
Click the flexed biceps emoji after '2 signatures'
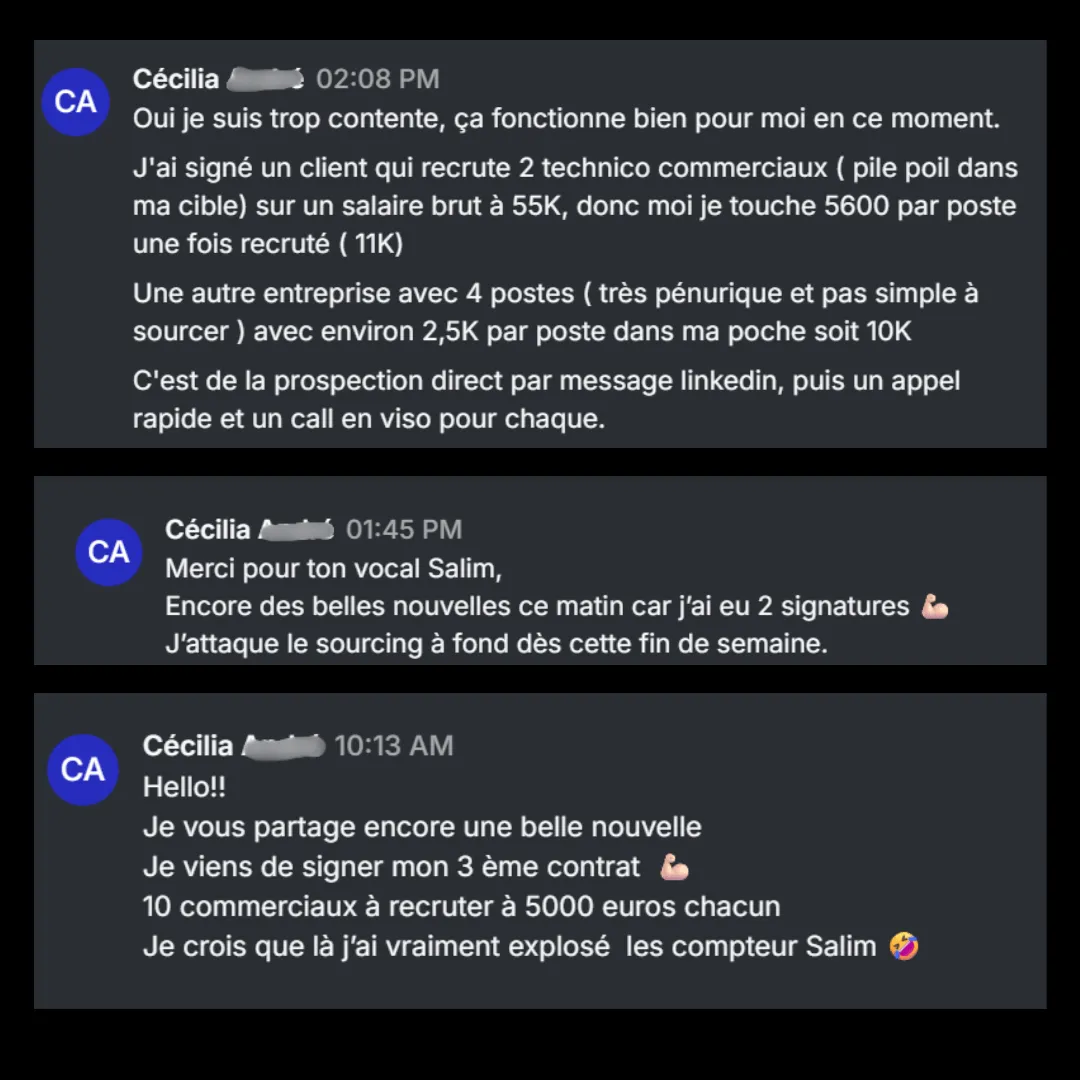coord(935,607)
